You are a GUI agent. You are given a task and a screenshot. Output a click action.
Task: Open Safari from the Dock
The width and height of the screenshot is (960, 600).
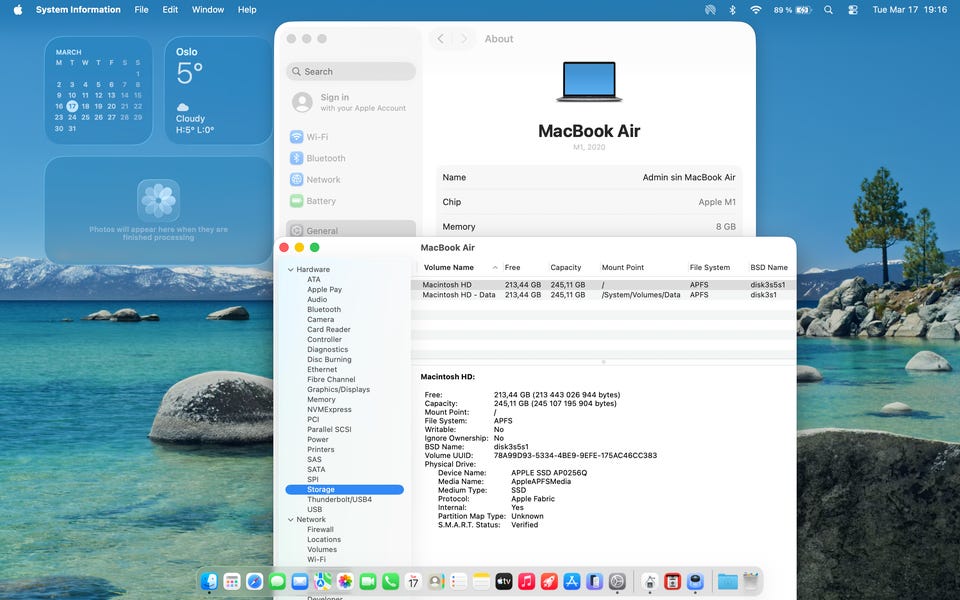coord(254,581)
